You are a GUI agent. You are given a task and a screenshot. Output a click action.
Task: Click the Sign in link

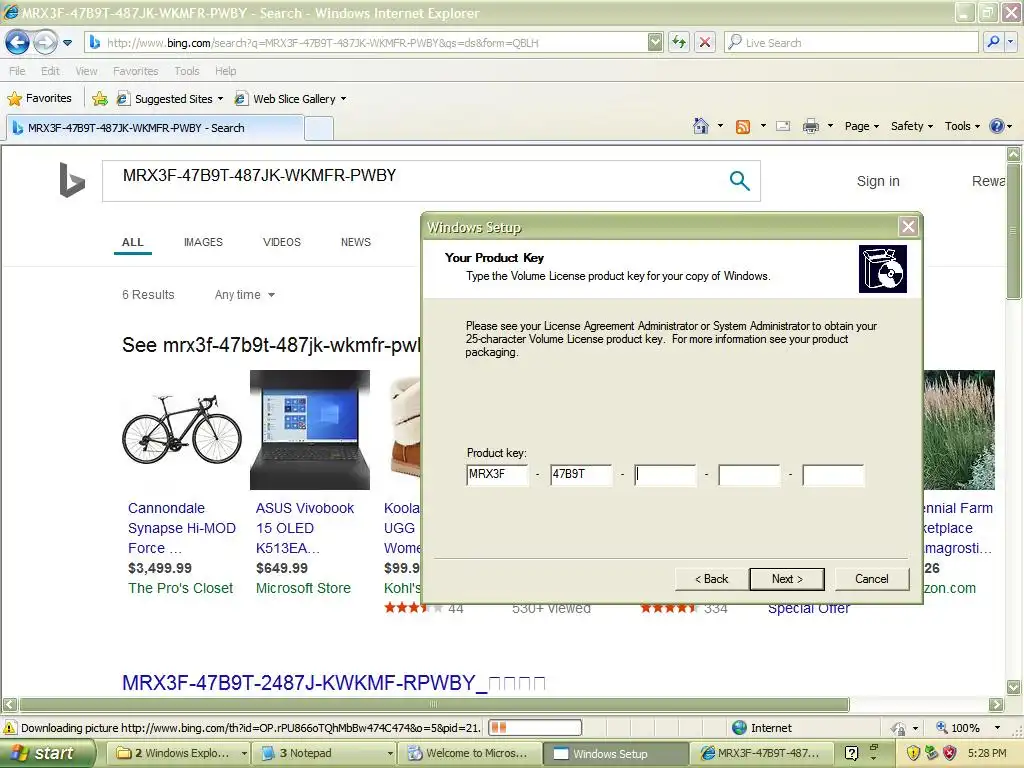click(878, 181)
